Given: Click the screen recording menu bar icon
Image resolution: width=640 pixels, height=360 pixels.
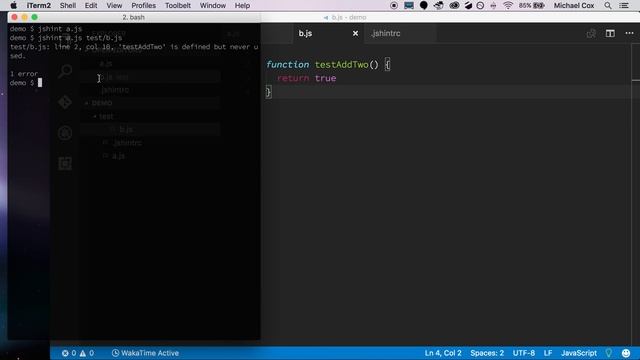Looking at the screenshot, I should 393,6.
